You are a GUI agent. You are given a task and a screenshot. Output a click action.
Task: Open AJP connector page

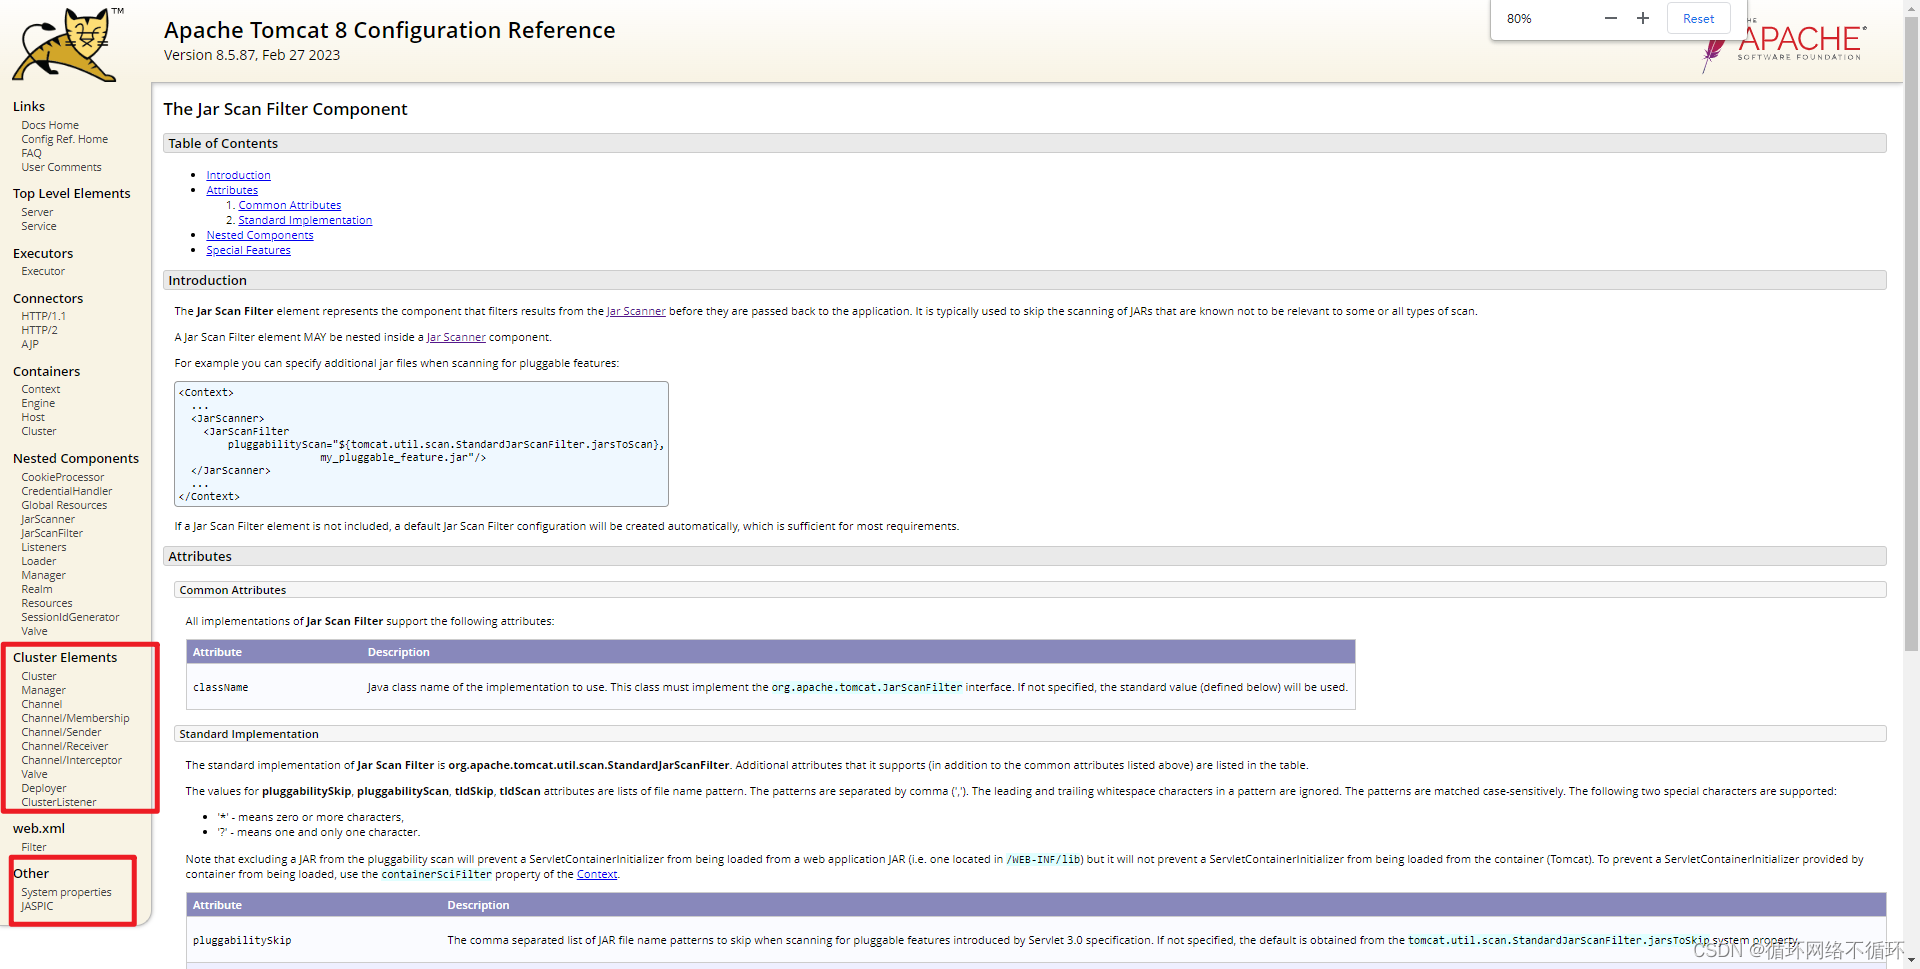point(30,344)
